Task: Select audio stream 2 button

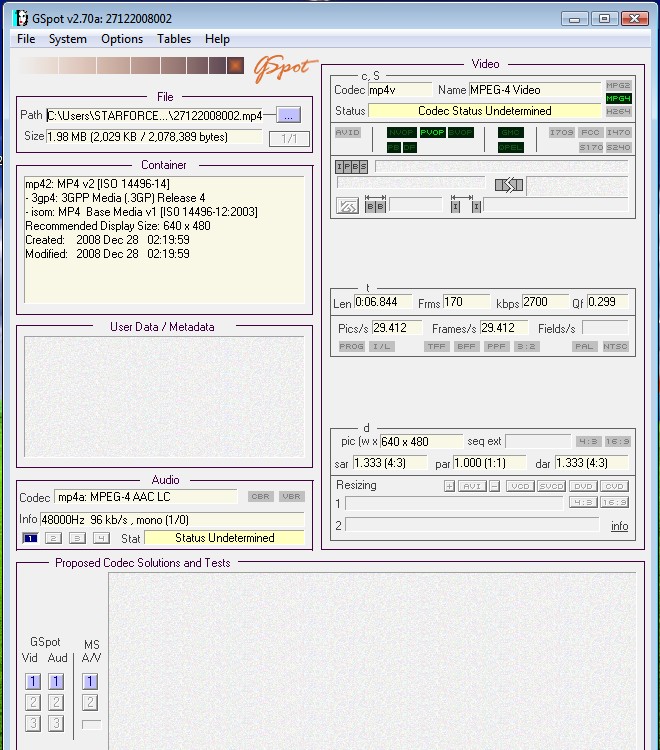Action: point(53,538)
